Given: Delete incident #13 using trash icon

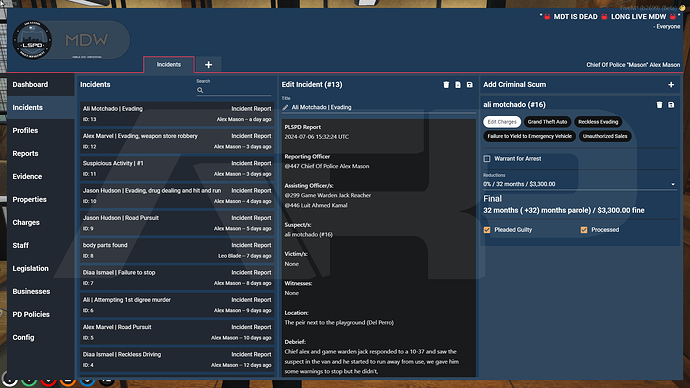Looking at the screenshot, I should click(446, 84).
